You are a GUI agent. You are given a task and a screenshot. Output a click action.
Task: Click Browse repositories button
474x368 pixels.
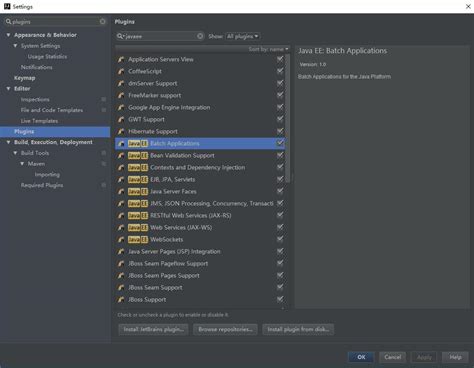(225, 329)
